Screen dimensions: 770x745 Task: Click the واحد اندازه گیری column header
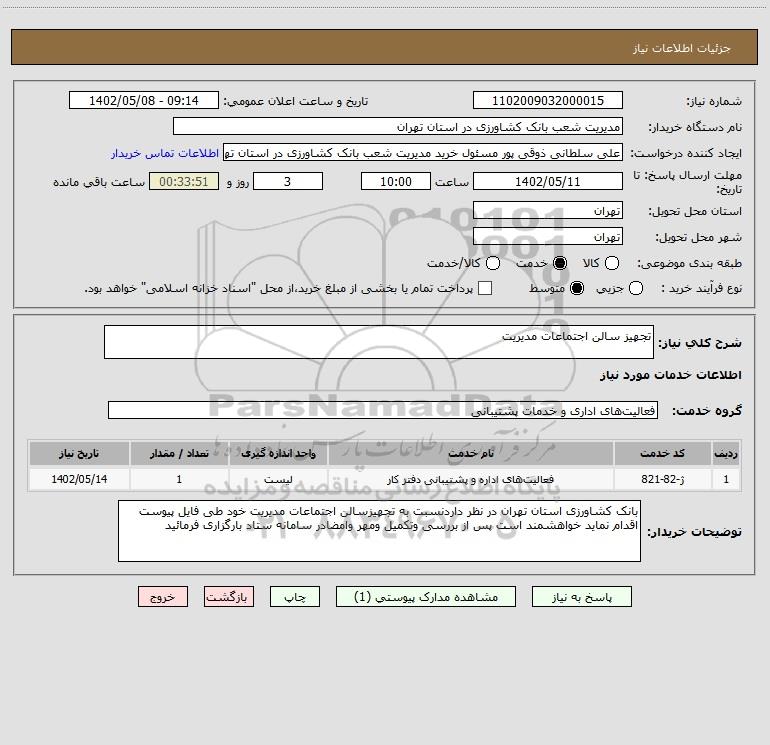[278, 453]
